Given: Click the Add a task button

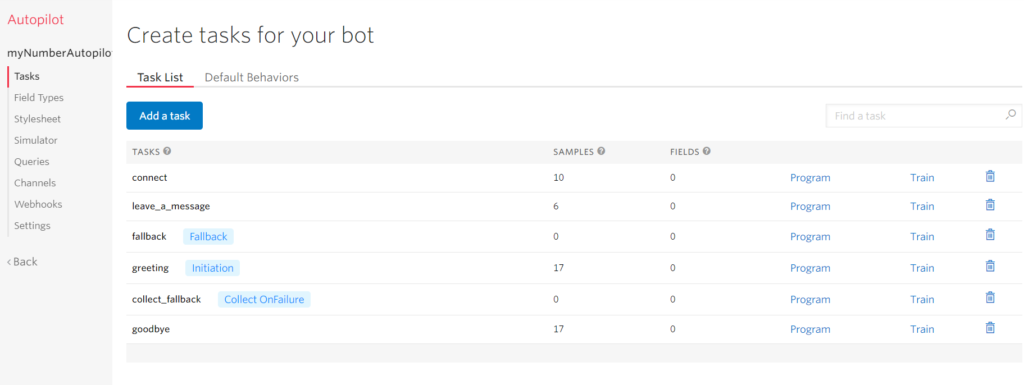Looking at the screenshot, I should coord(165,116).
